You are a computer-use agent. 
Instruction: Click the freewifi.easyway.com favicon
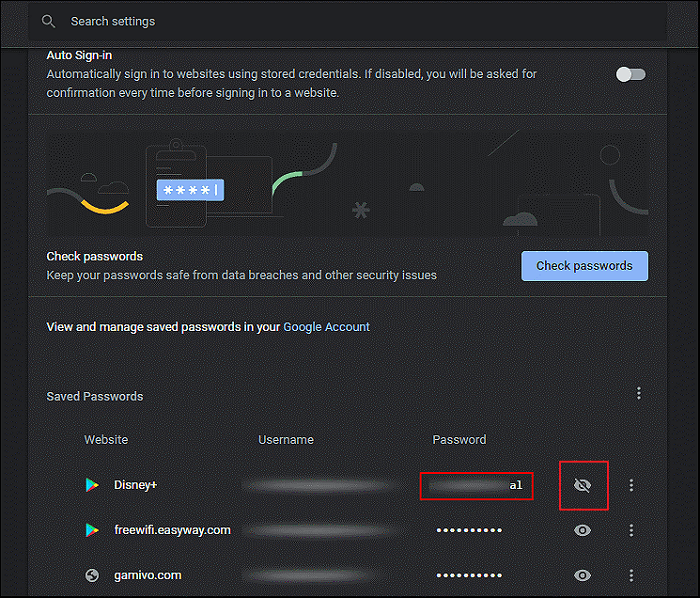coord(92,530)
